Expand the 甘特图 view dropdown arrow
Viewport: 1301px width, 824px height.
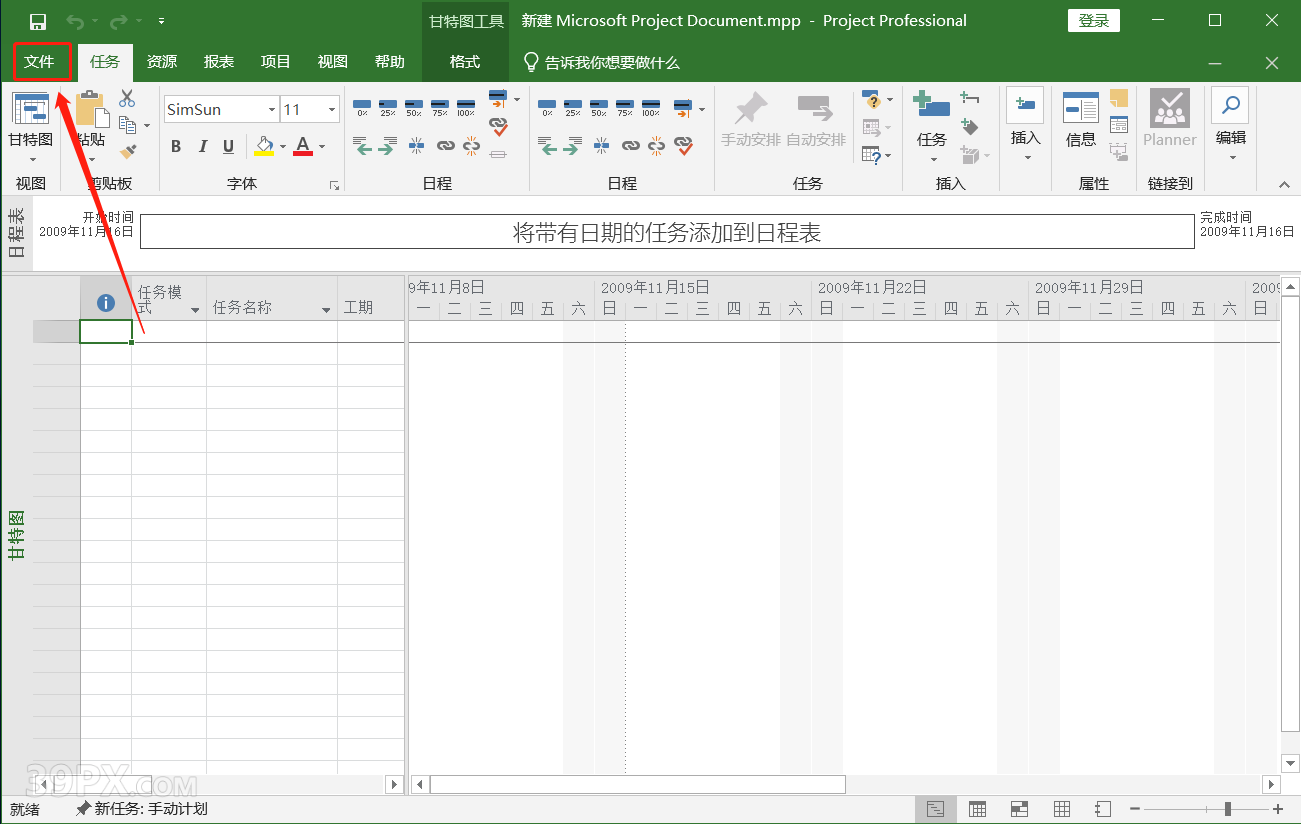pyautogui.click(x=32, y=159)
